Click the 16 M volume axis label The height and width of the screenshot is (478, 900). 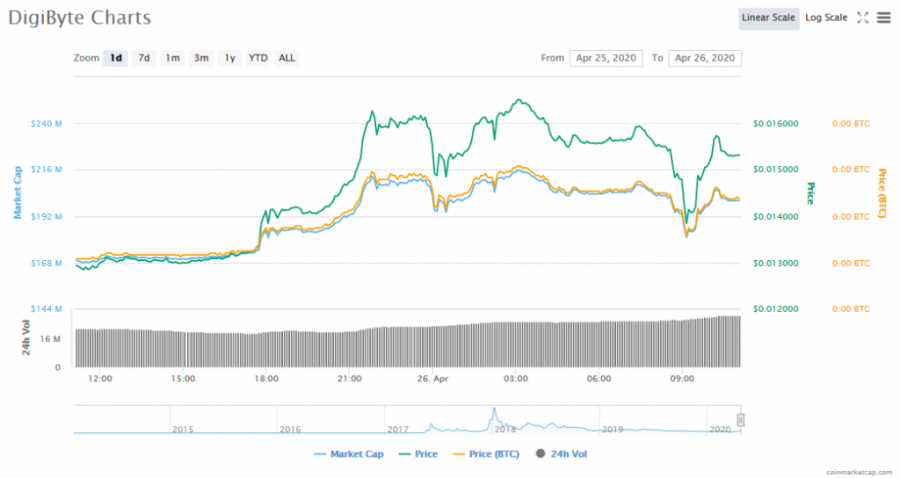click(x=50, y=339)
